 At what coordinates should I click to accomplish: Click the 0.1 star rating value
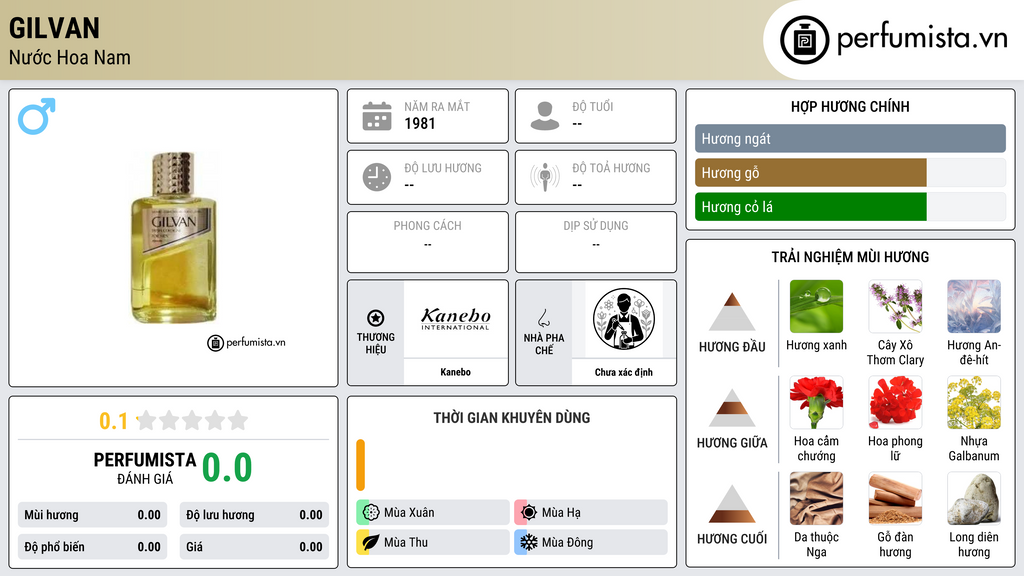(114, 421)
